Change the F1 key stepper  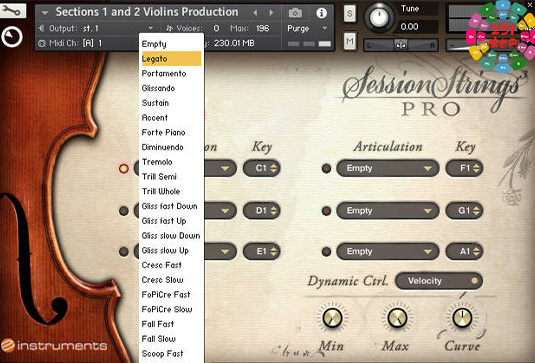point(476,168)
